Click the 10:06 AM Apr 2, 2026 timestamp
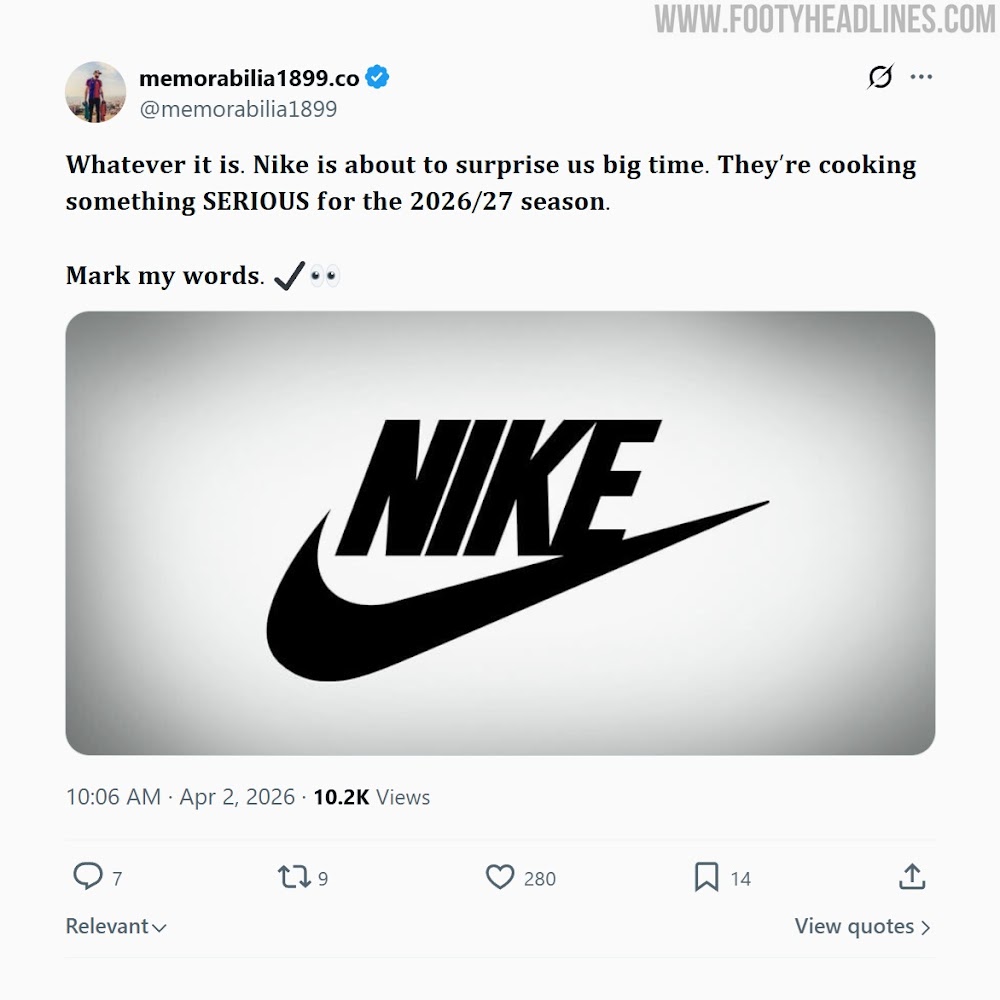 point(180,797)
